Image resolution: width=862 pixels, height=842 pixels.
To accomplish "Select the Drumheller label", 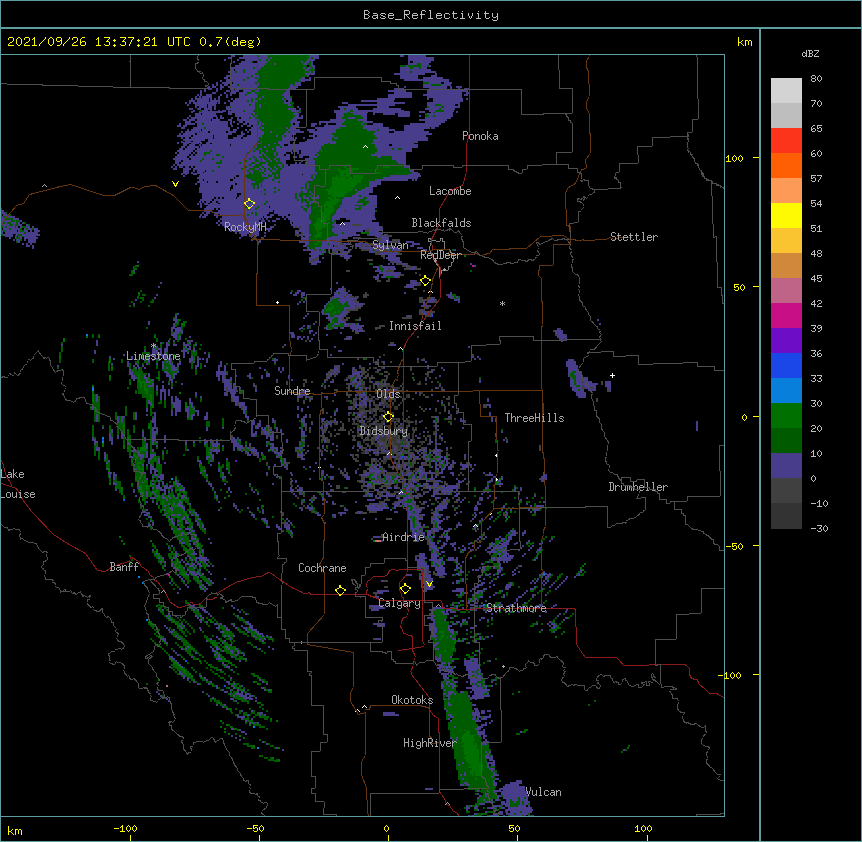I will [638, 487].
